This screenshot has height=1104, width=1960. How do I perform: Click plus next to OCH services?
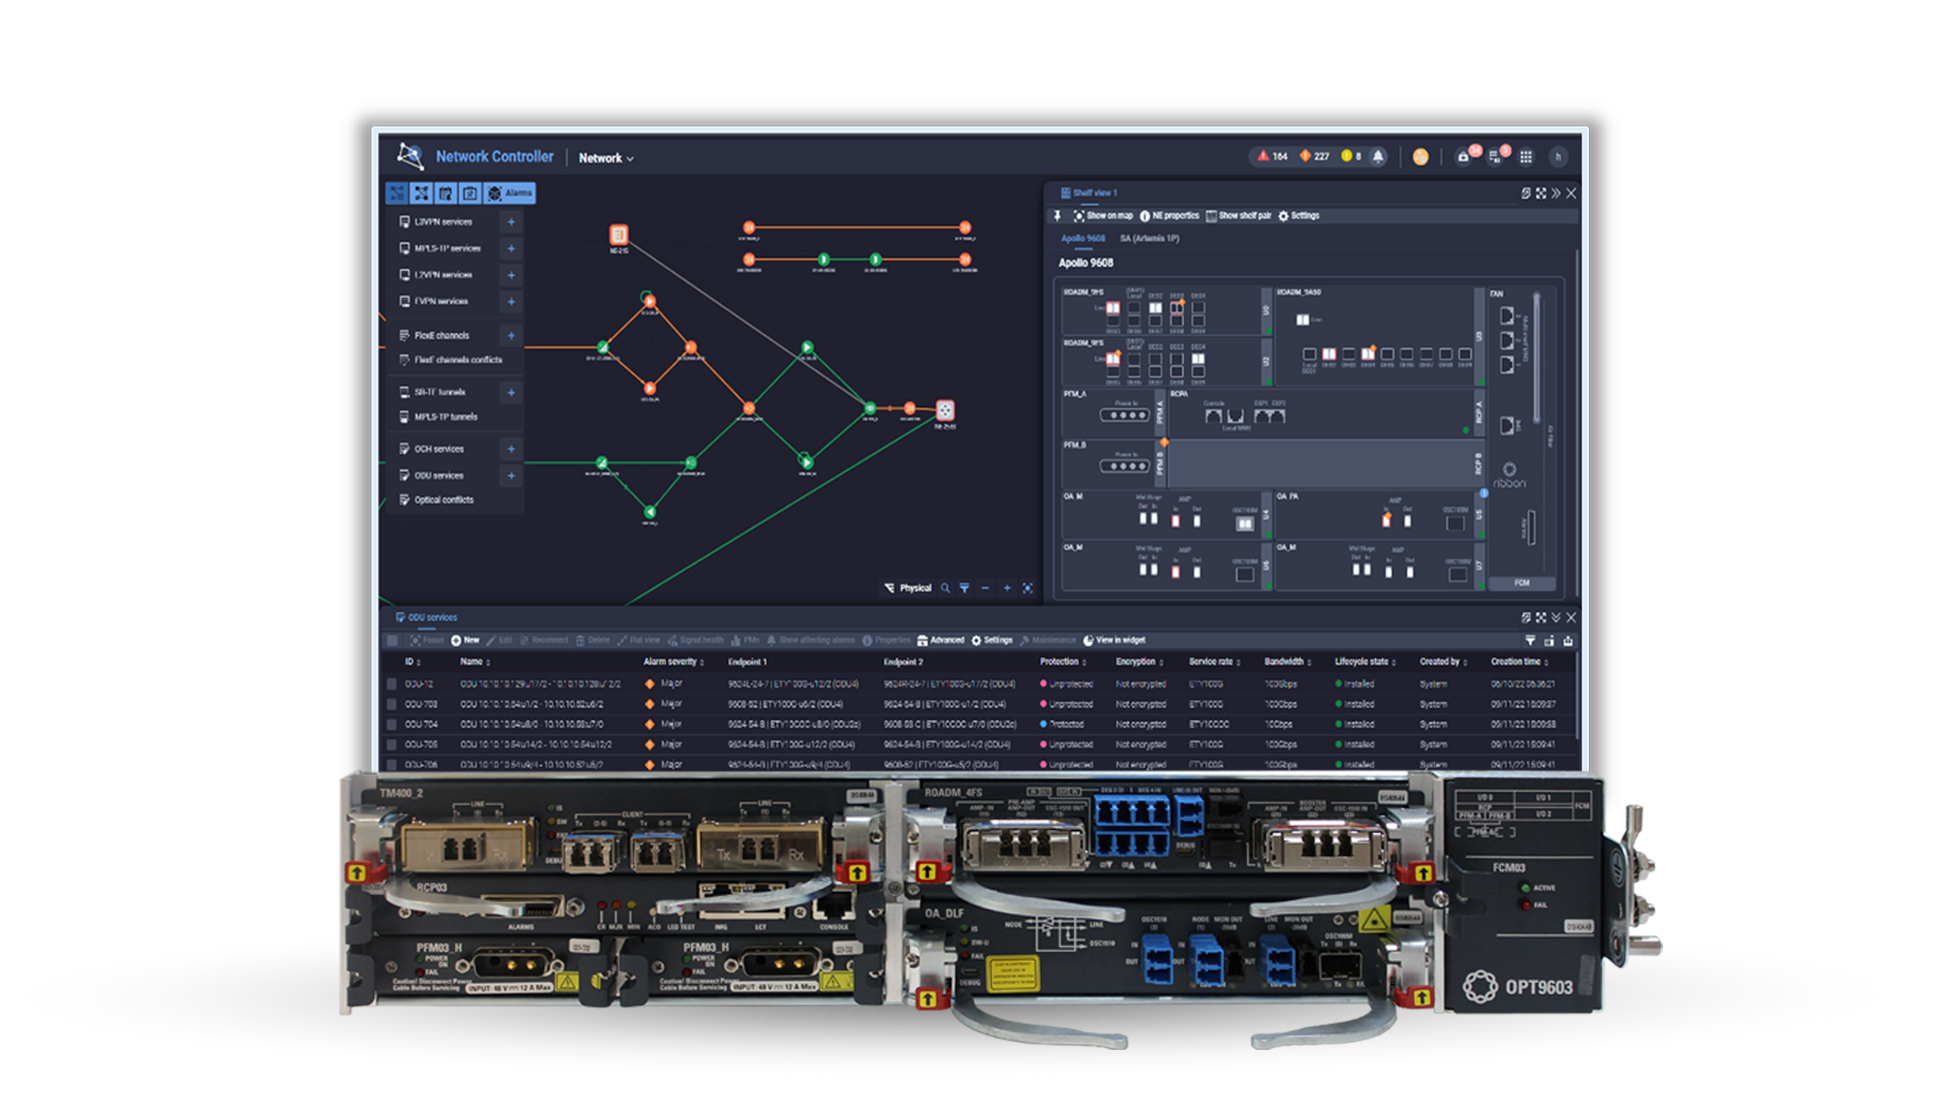pos(511,449)
